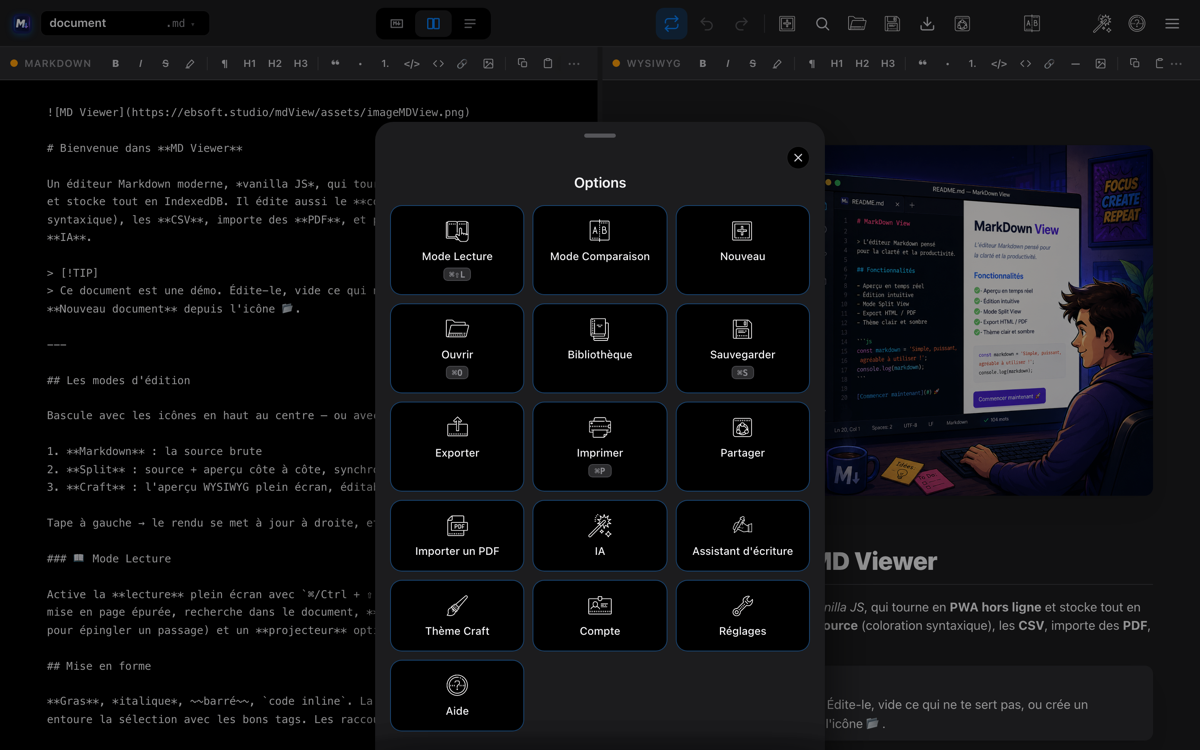
Task: Click download export icon in top toolbar
Action: pyautogui.click(x=927, y=24)
